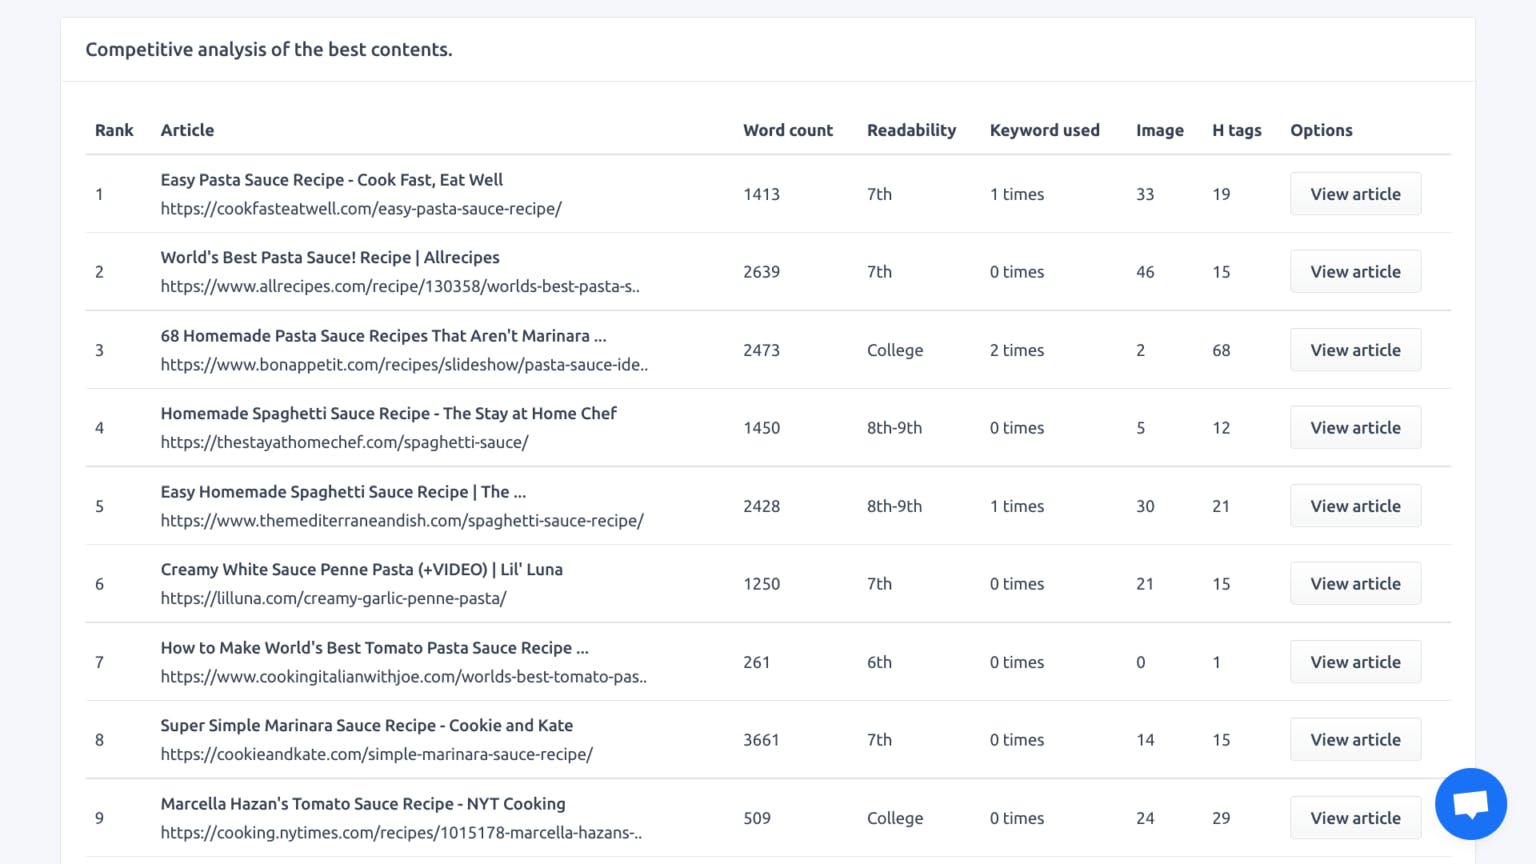Open the themediterraneandish.com URL link
1536x864 pixels.
click(402, 521)
